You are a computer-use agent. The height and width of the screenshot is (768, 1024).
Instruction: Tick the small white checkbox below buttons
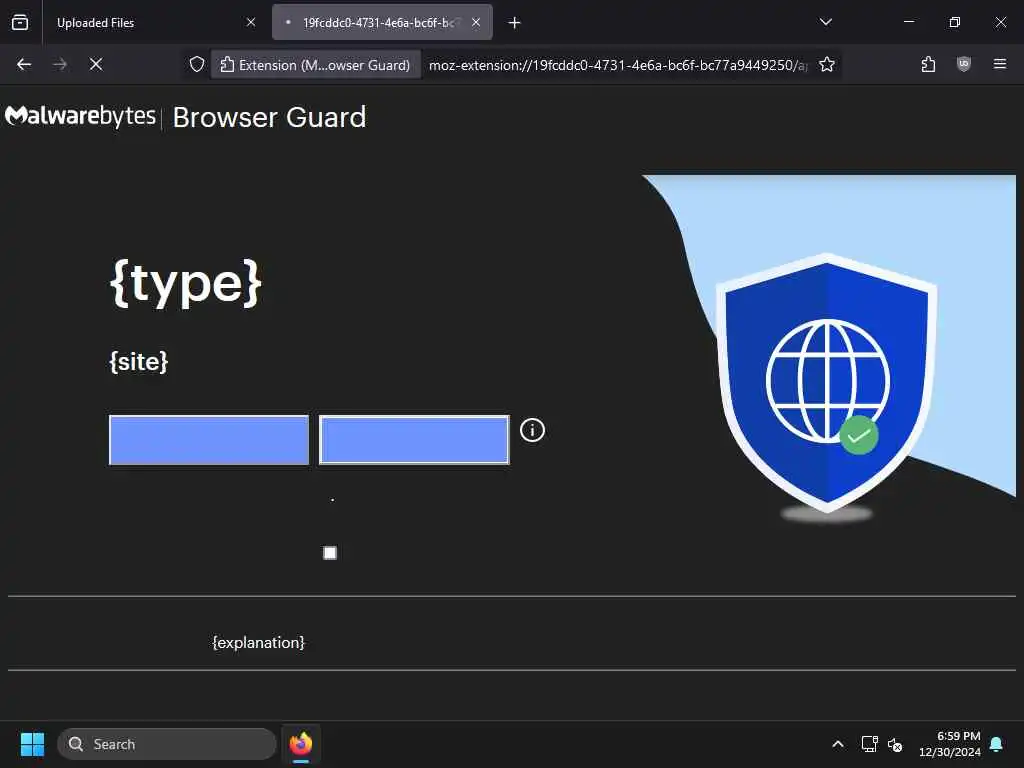[x=330, y=553]
